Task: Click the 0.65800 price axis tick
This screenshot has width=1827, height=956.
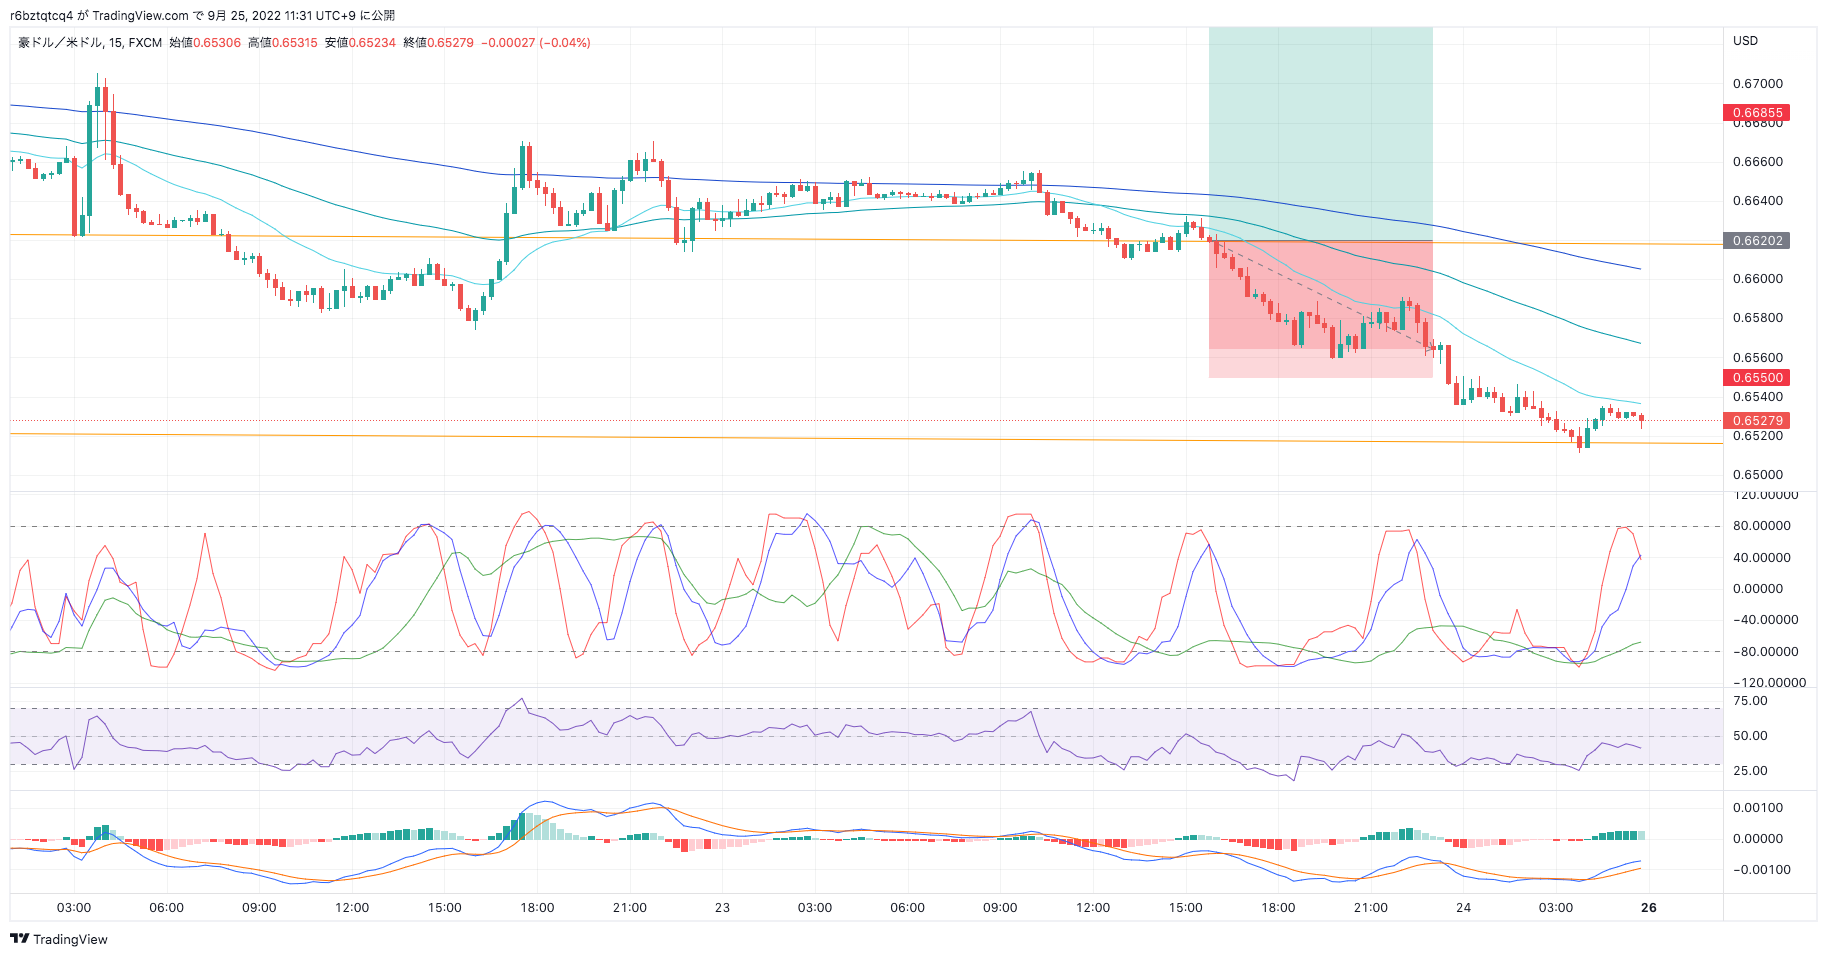Action: [1757, 318]
